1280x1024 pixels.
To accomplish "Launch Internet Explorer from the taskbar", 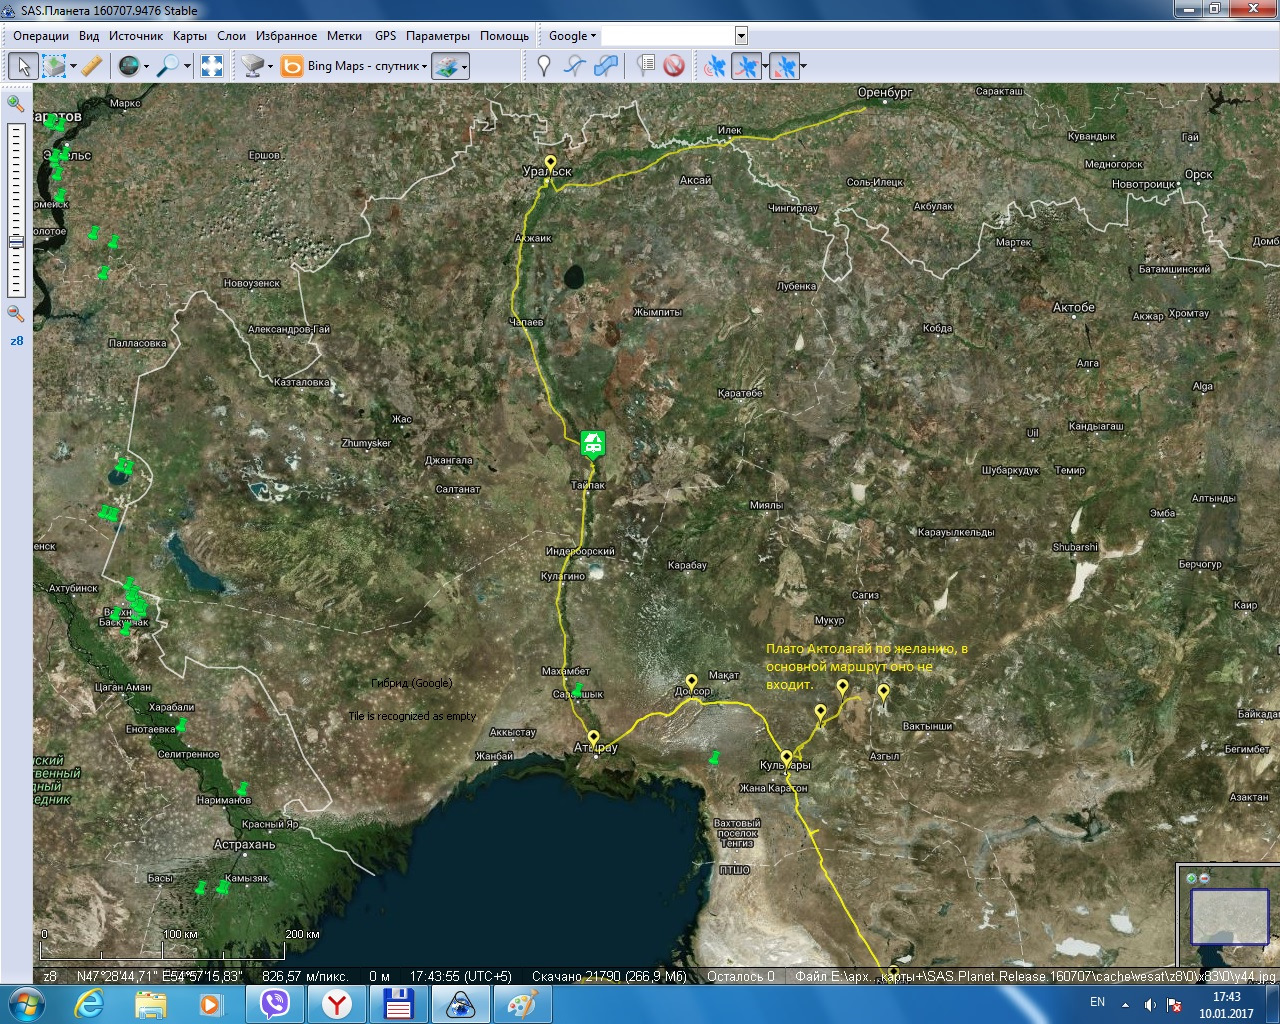I will (x=89, y=1003).
